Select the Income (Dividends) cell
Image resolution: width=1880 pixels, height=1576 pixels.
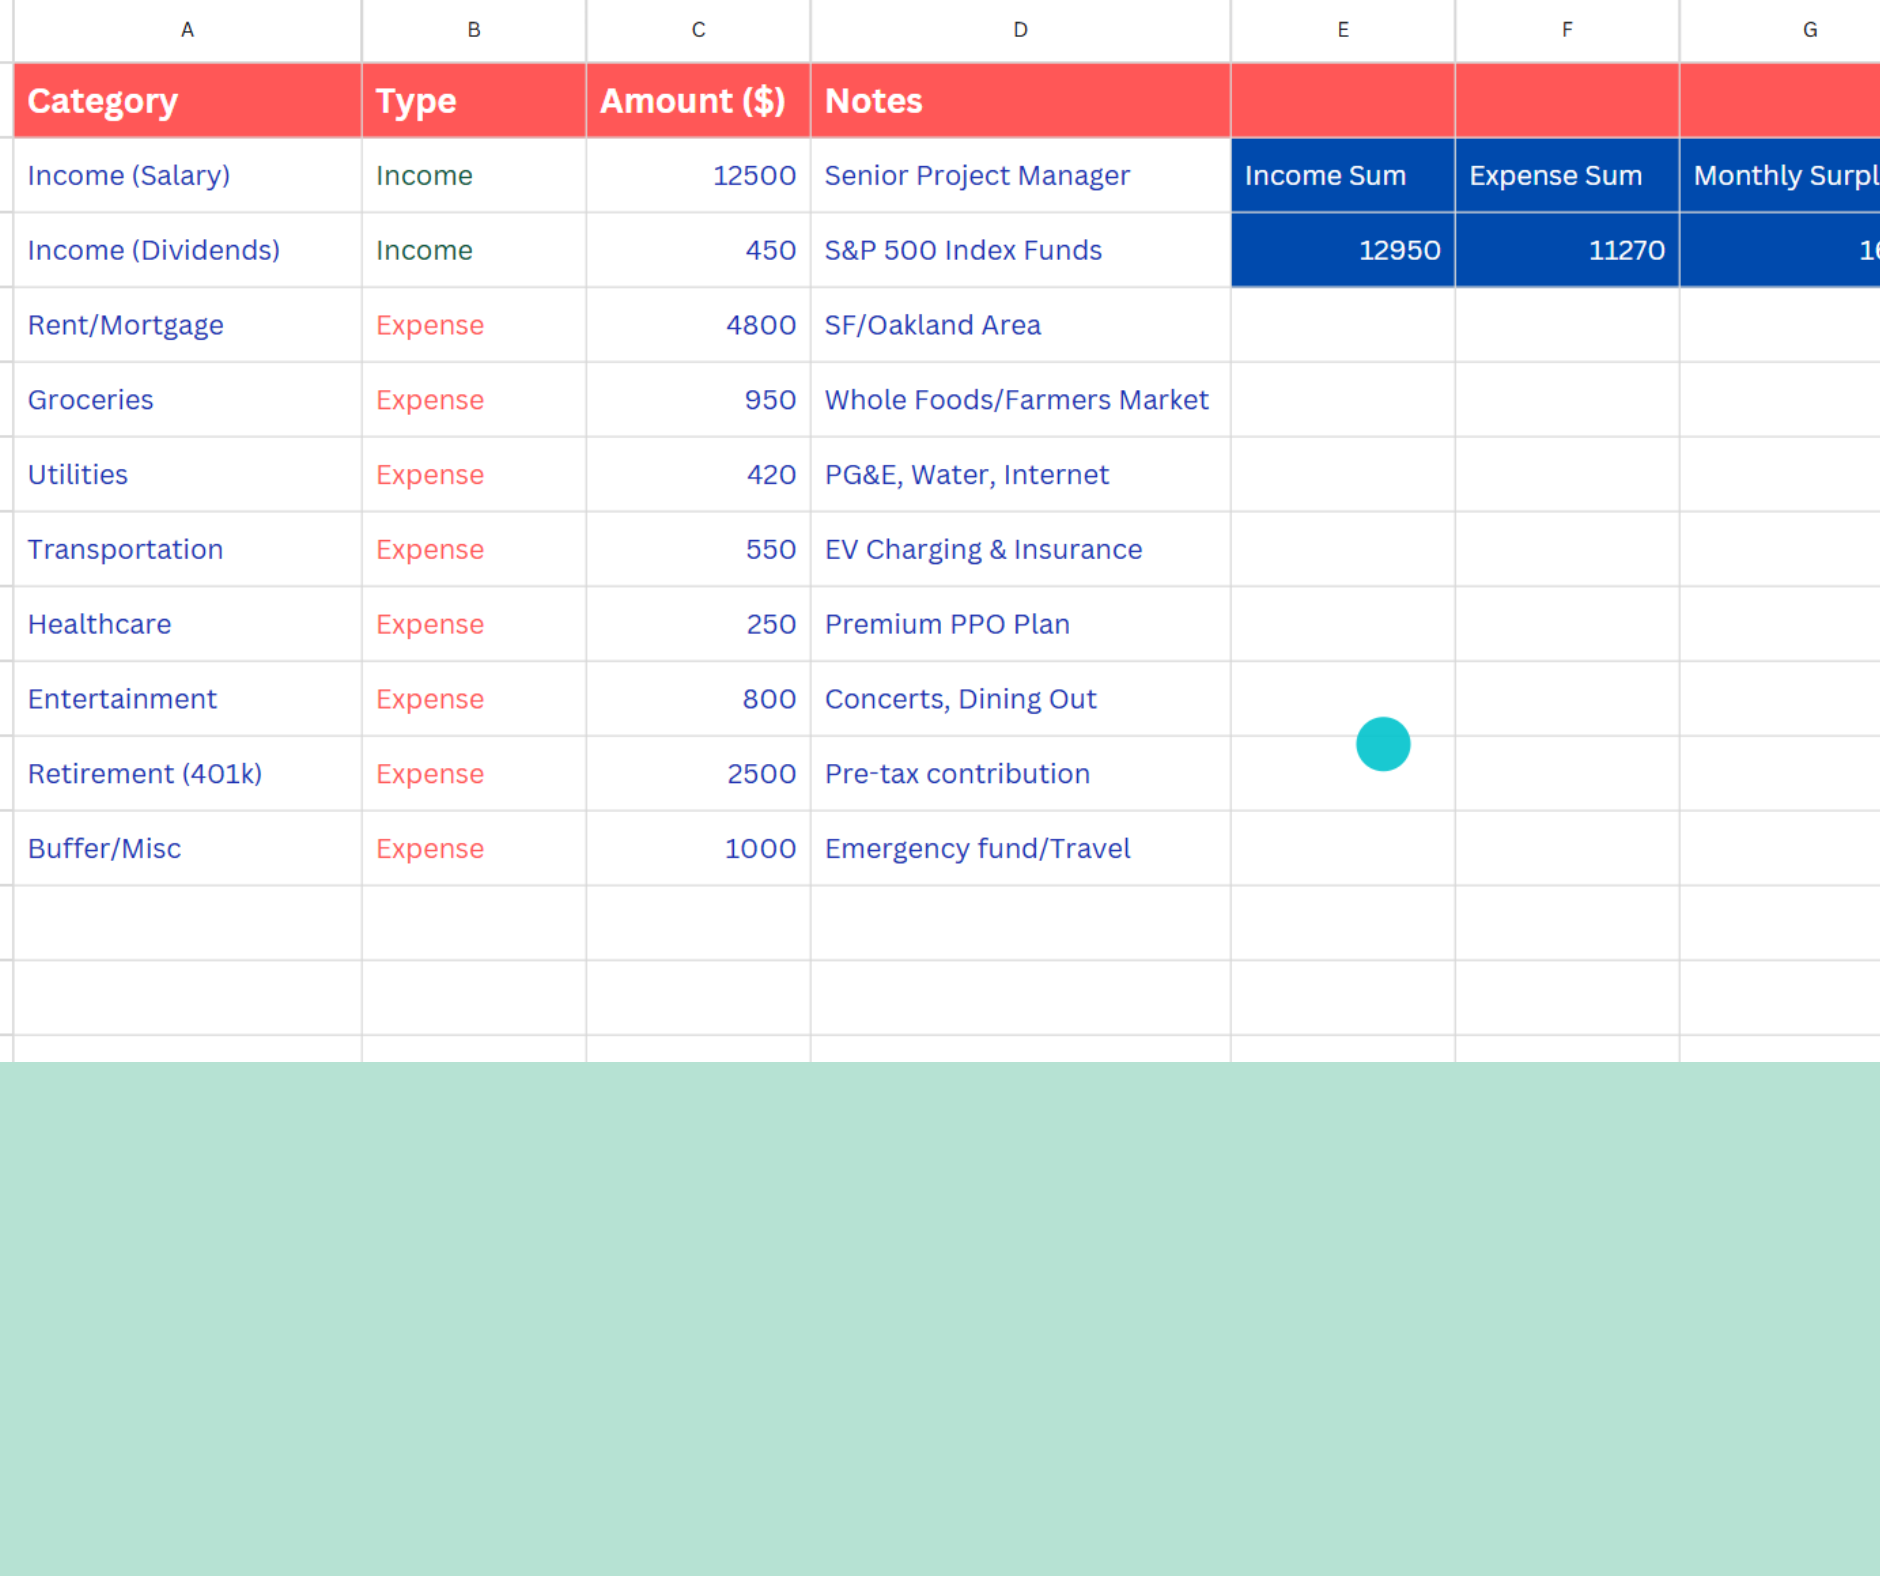[187, 250]
